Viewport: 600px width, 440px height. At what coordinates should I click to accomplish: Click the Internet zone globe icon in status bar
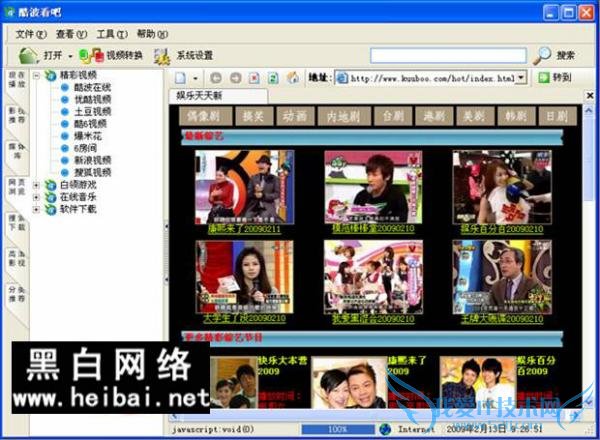tap(385, 429)
